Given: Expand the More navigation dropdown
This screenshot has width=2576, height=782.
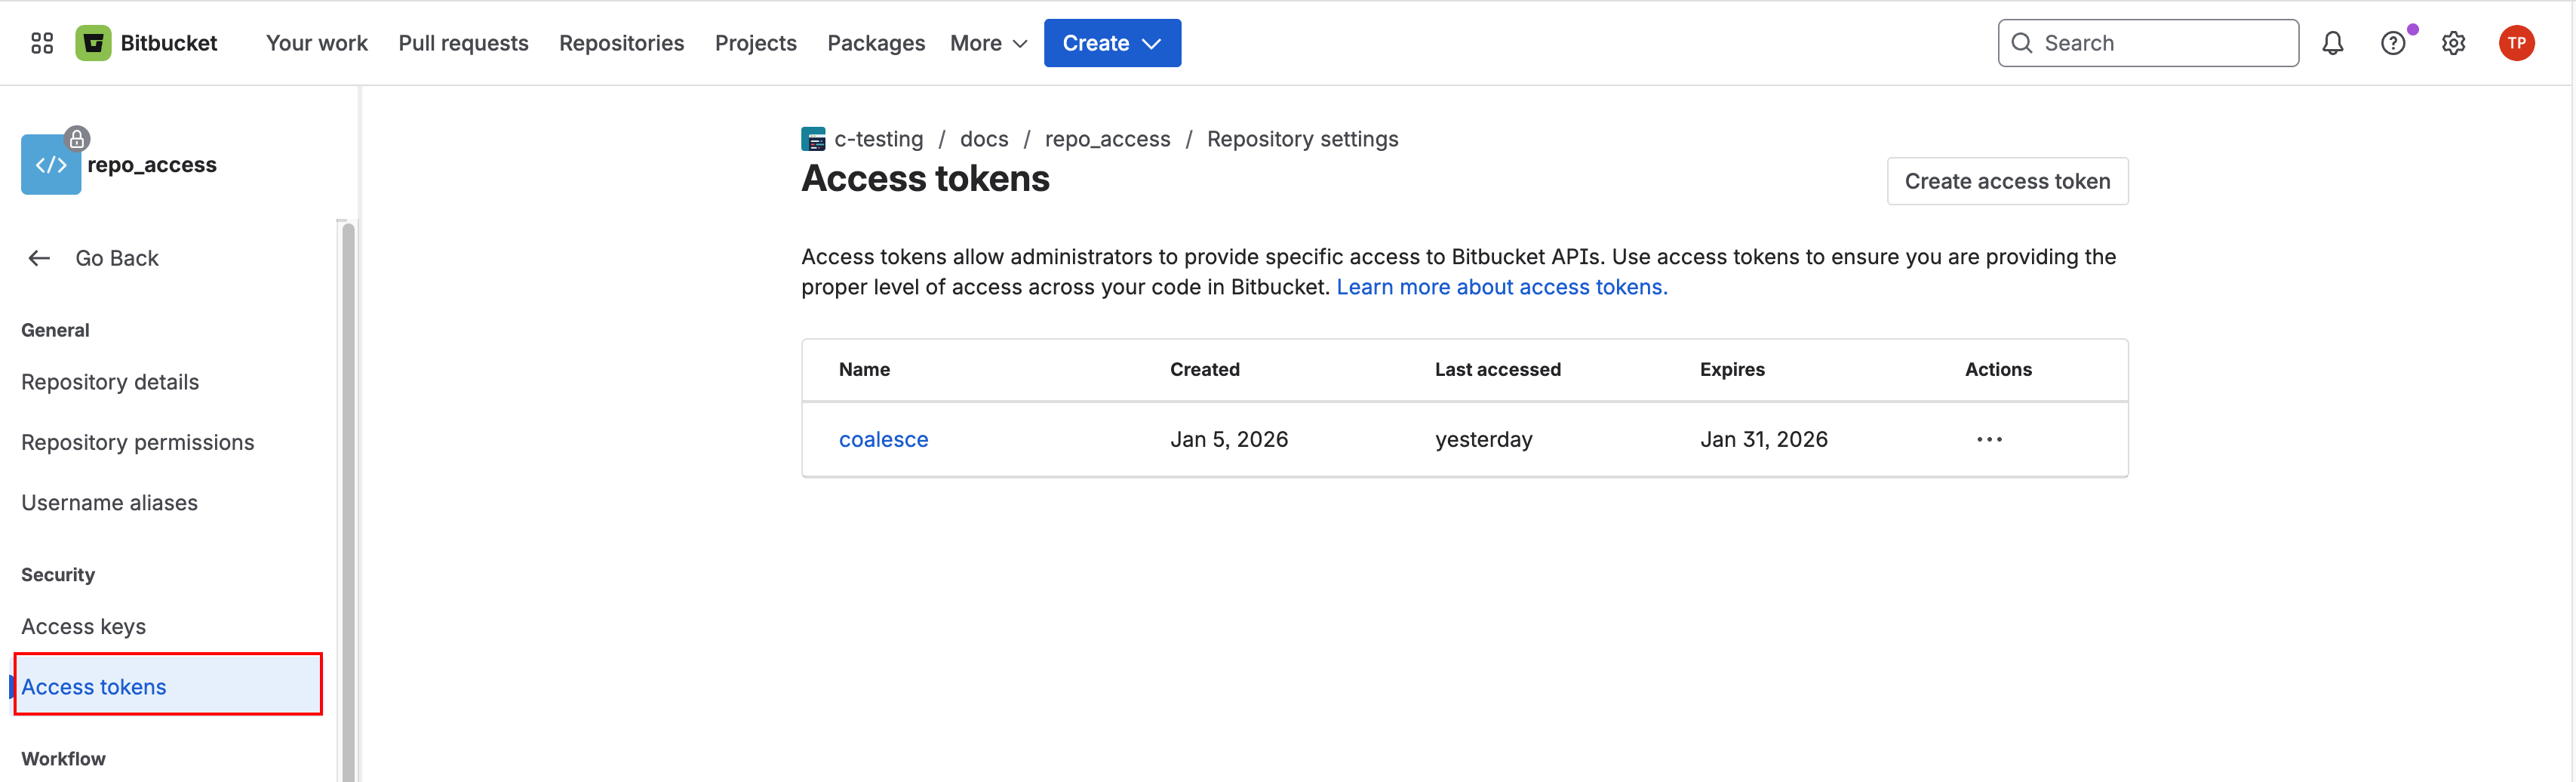Looking at the screenshot, I should (x=987, y=43).
